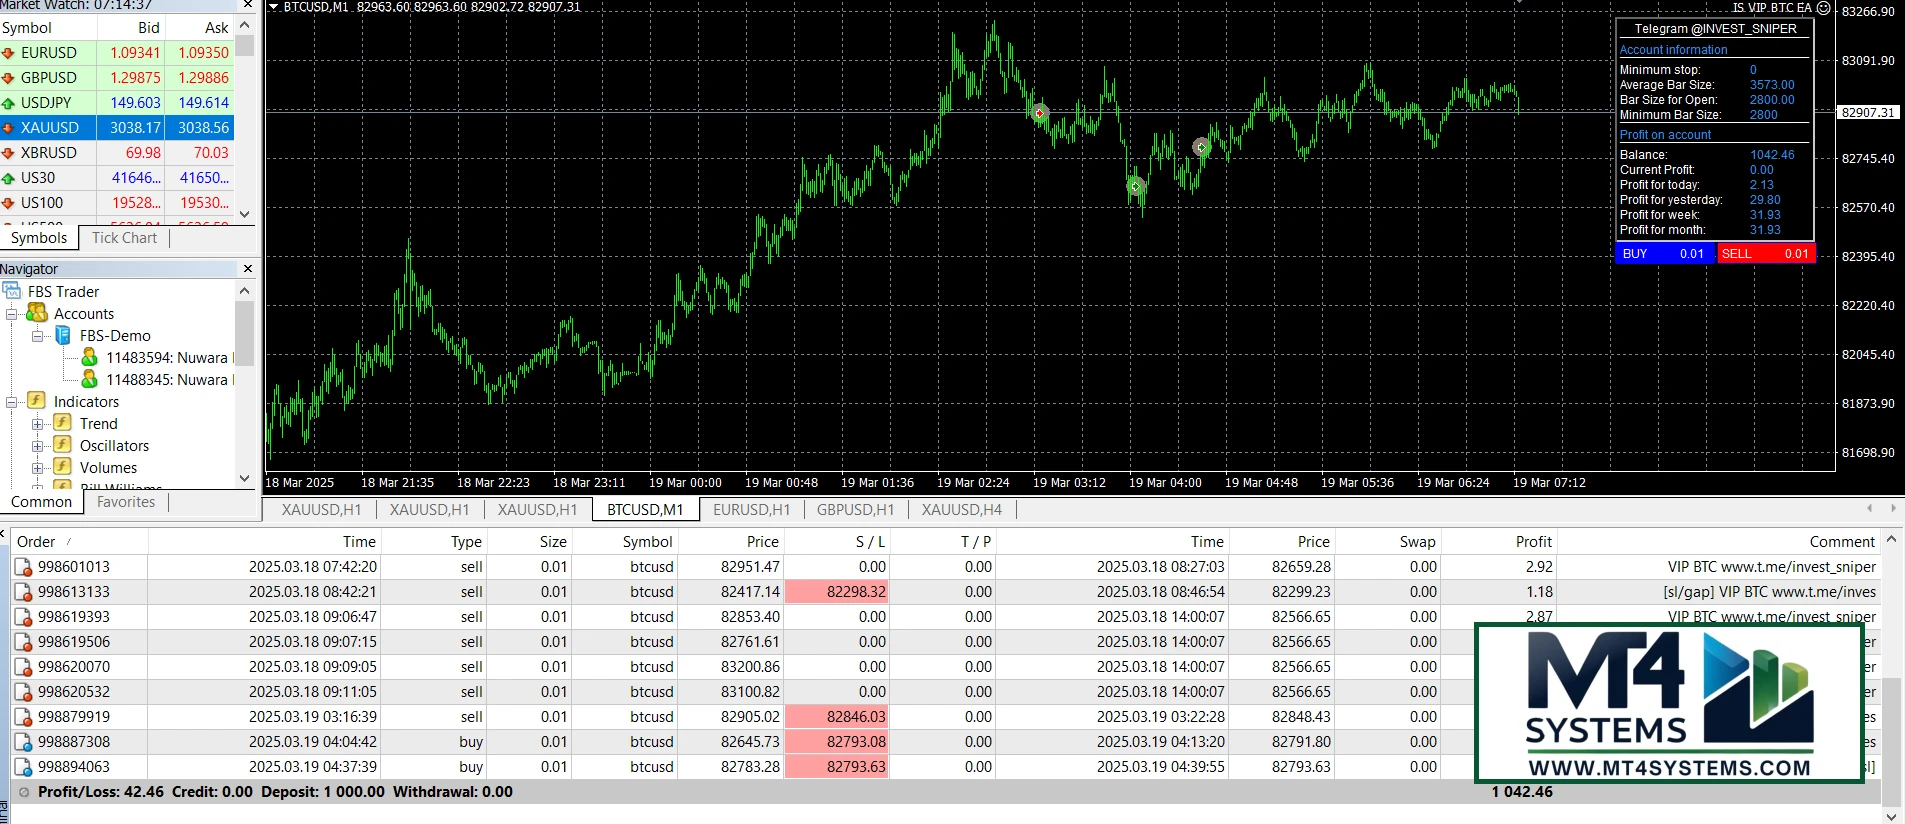
Task: Expand the Trend indicators node
Action: click(38, 424)
